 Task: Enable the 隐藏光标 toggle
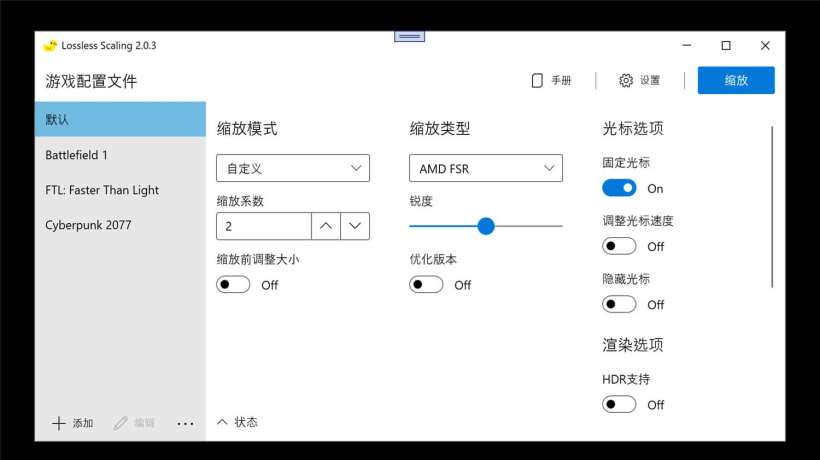tap(619, 304)
